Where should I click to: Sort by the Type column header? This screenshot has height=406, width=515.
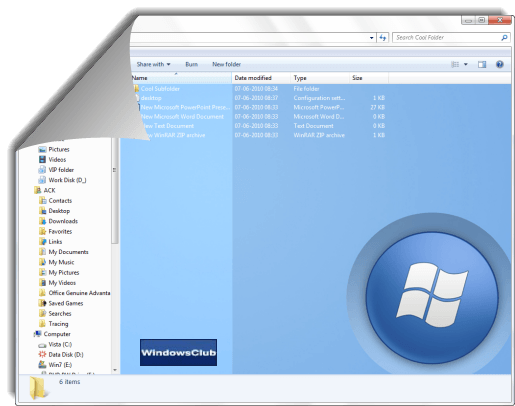(x=320, y=78)
